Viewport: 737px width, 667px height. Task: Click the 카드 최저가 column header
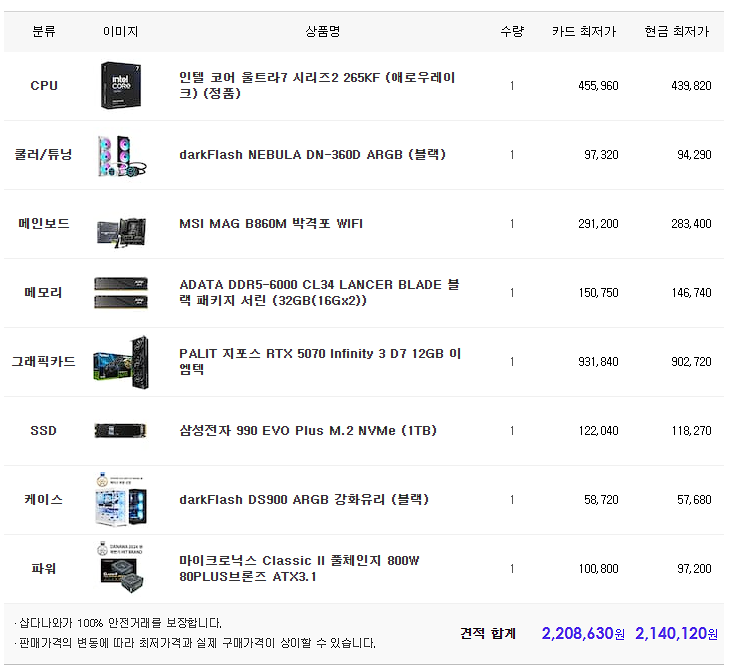(584, 31)
